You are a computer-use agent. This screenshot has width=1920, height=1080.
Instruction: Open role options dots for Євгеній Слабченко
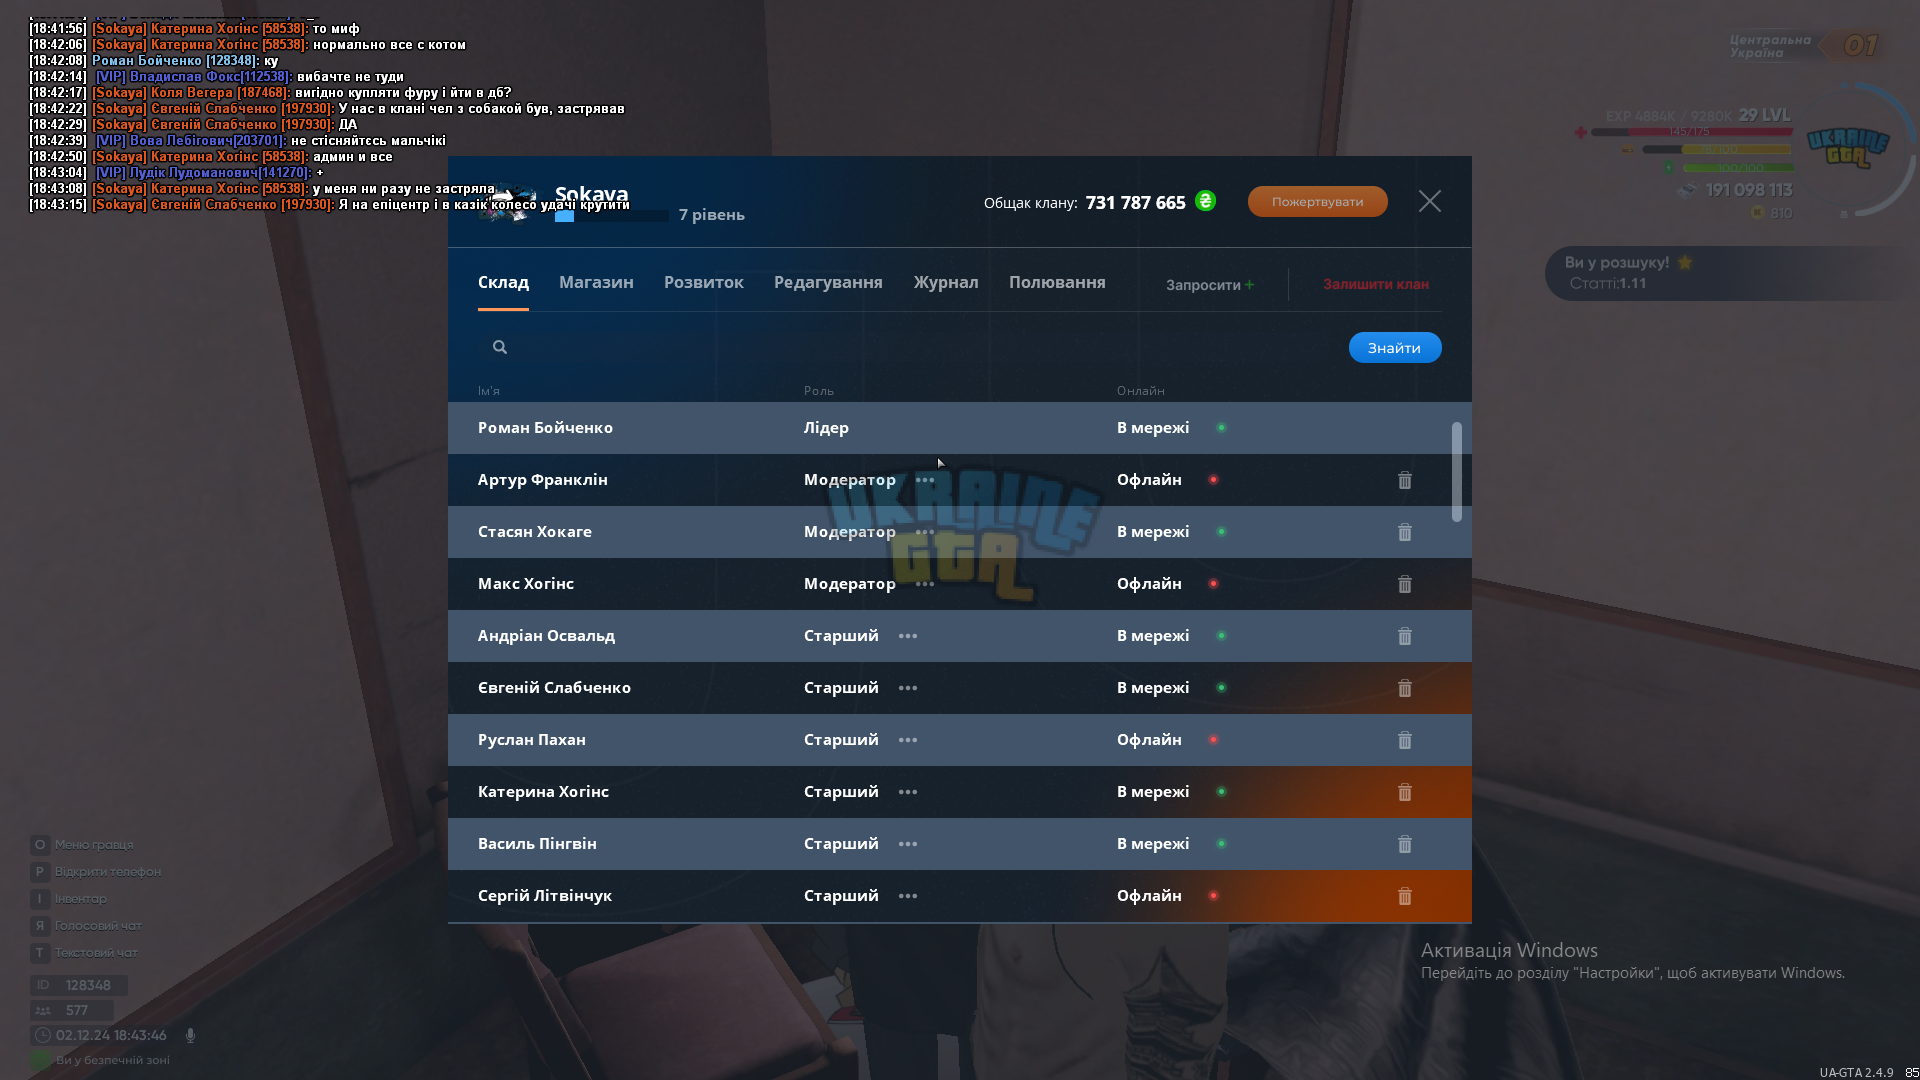(908, 688)
